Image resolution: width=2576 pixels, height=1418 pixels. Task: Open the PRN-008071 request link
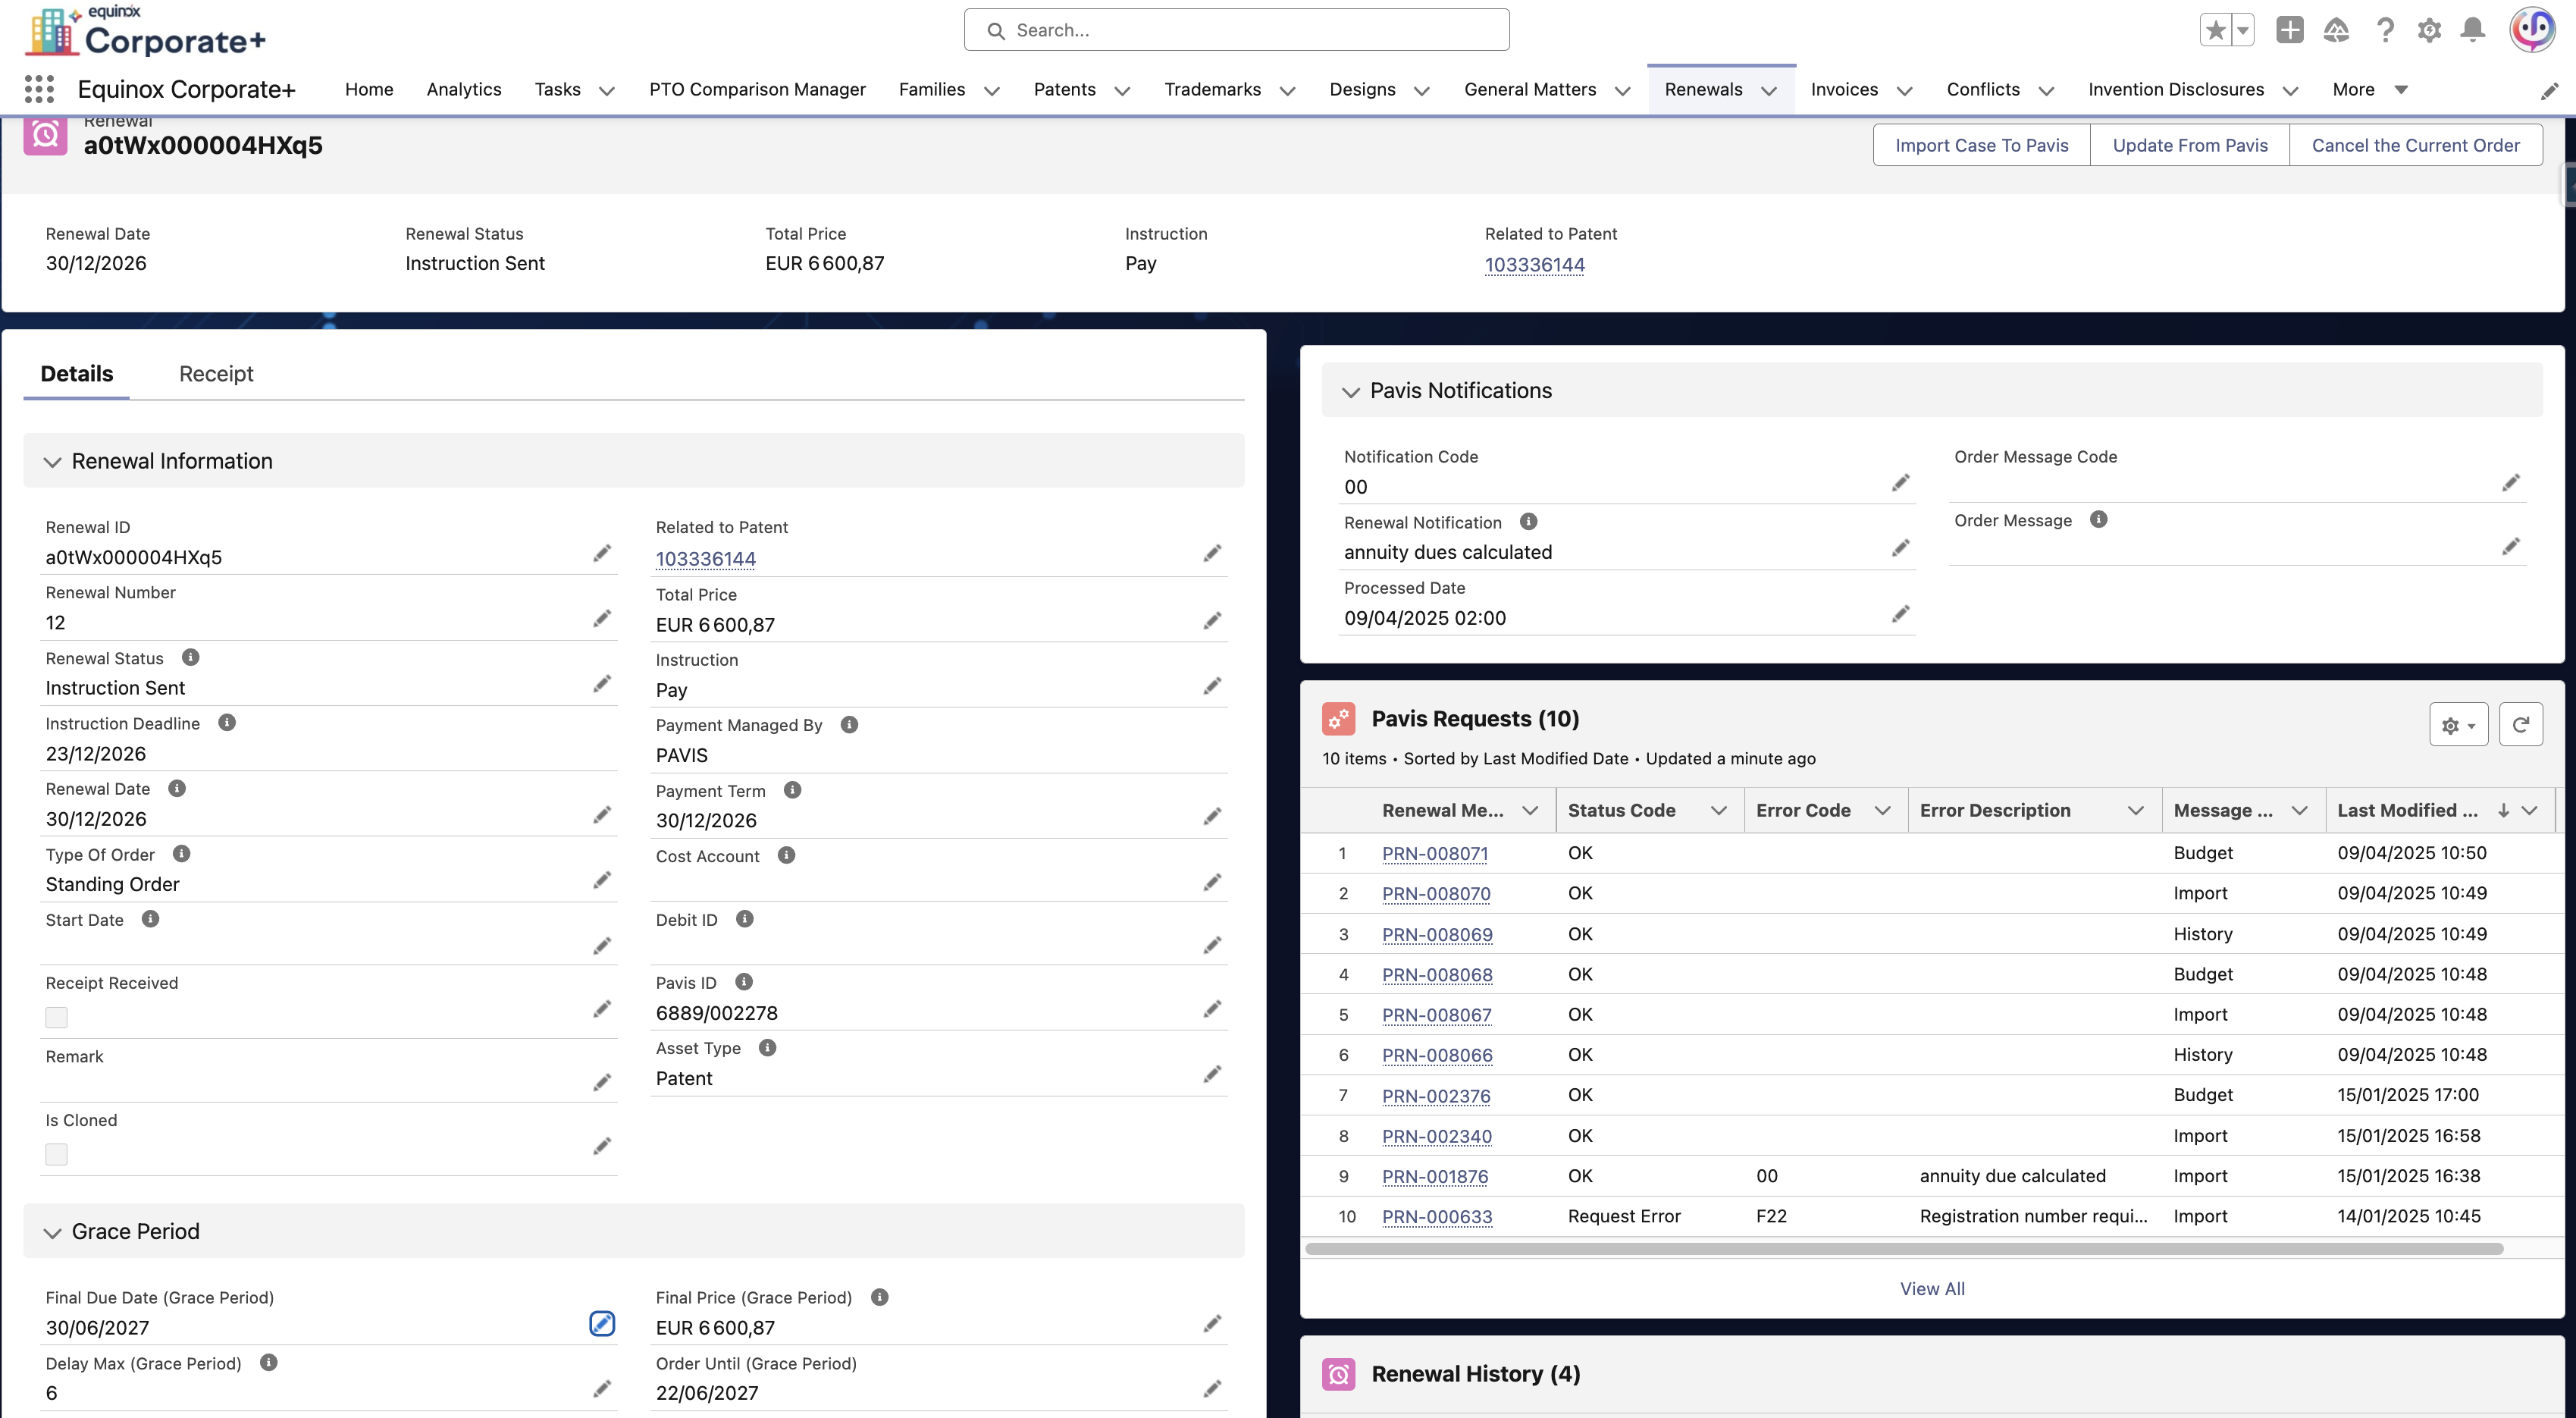click(x=1434, y=853)
